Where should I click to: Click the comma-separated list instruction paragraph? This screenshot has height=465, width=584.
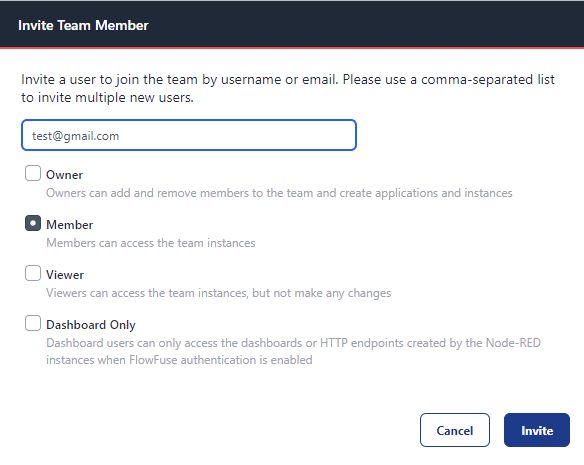point(288,88)
